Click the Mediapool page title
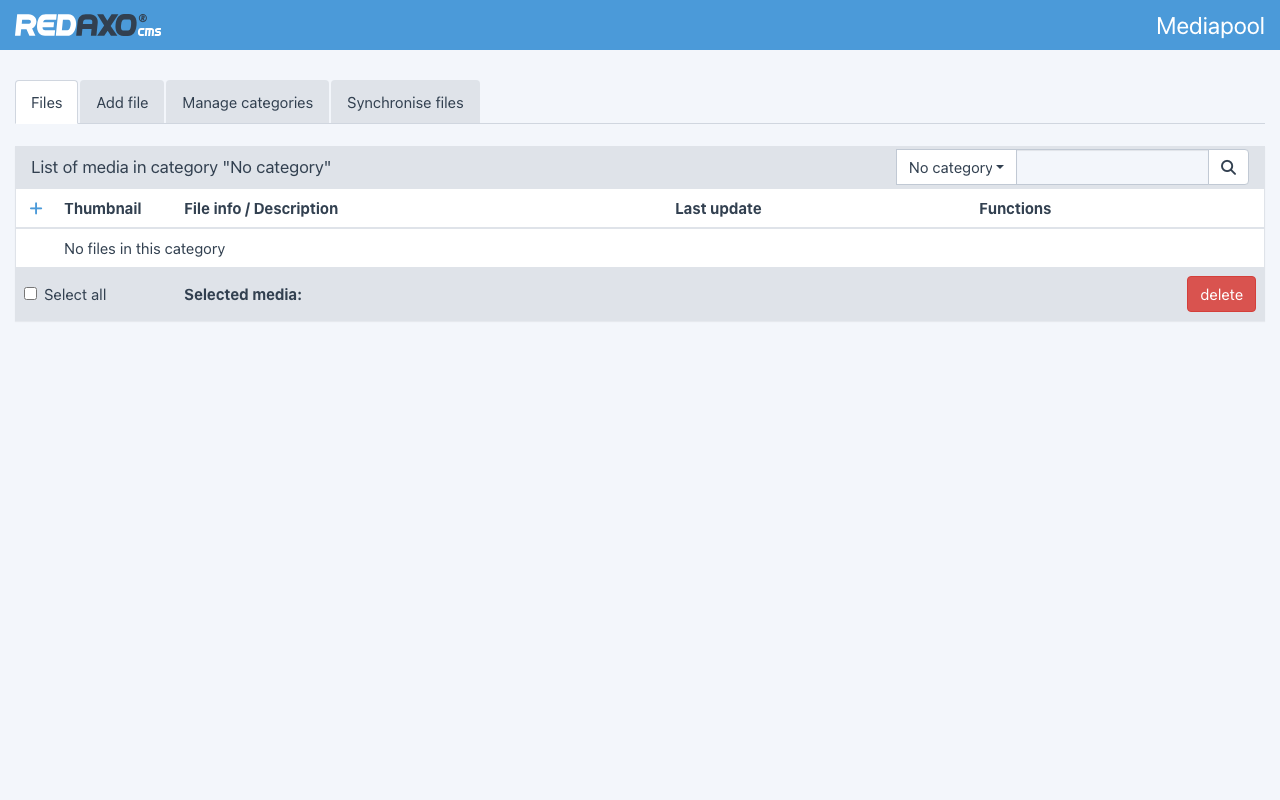Viewport: 1280px width, 800px height. (x=1210, y=26)
